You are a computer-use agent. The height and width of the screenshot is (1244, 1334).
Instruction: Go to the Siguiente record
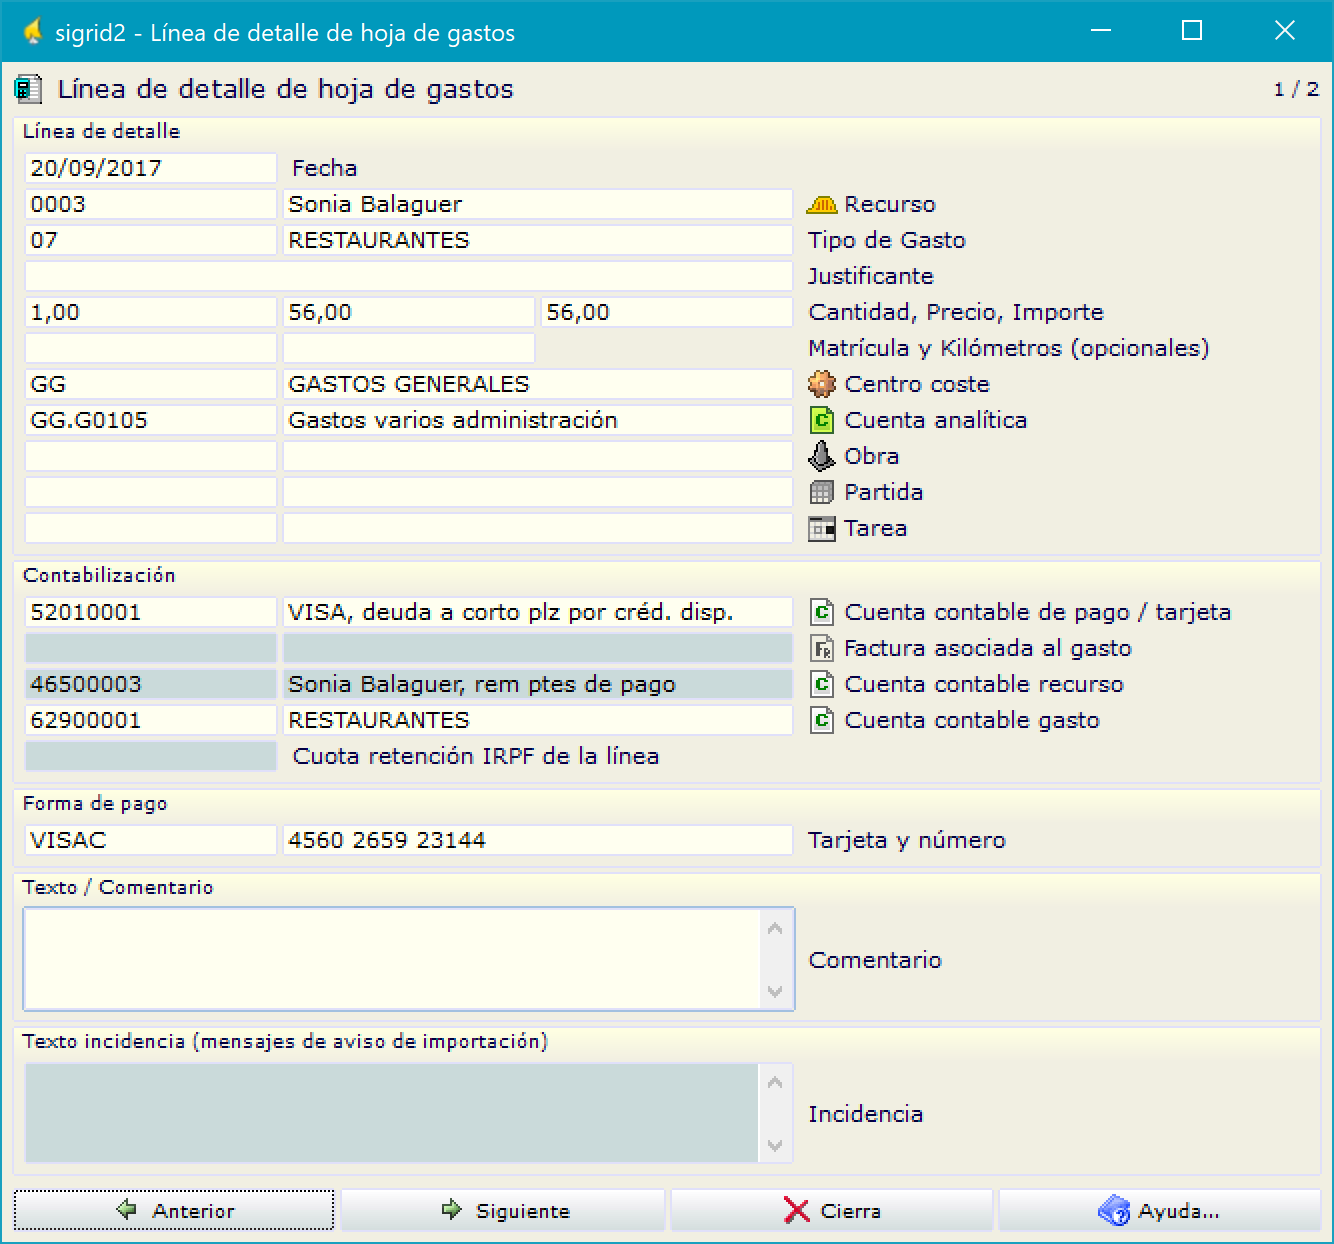[x=503, y=1210]
